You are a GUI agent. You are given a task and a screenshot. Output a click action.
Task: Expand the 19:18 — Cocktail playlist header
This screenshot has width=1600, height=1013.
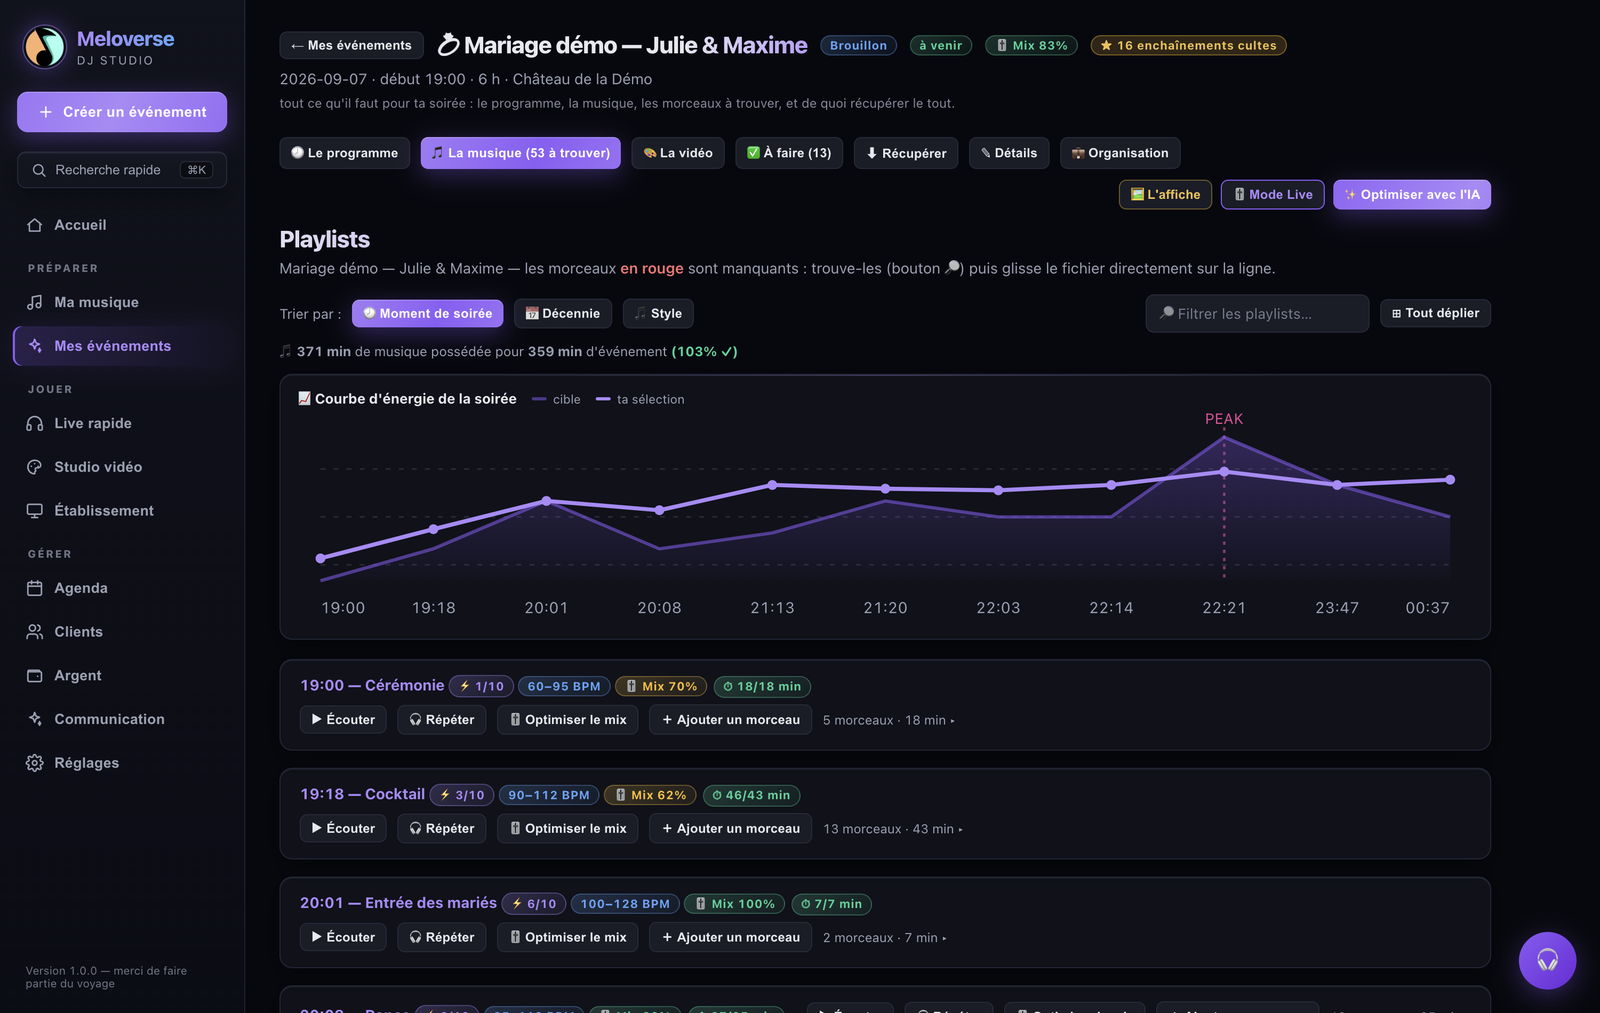[x=362, y=794]
